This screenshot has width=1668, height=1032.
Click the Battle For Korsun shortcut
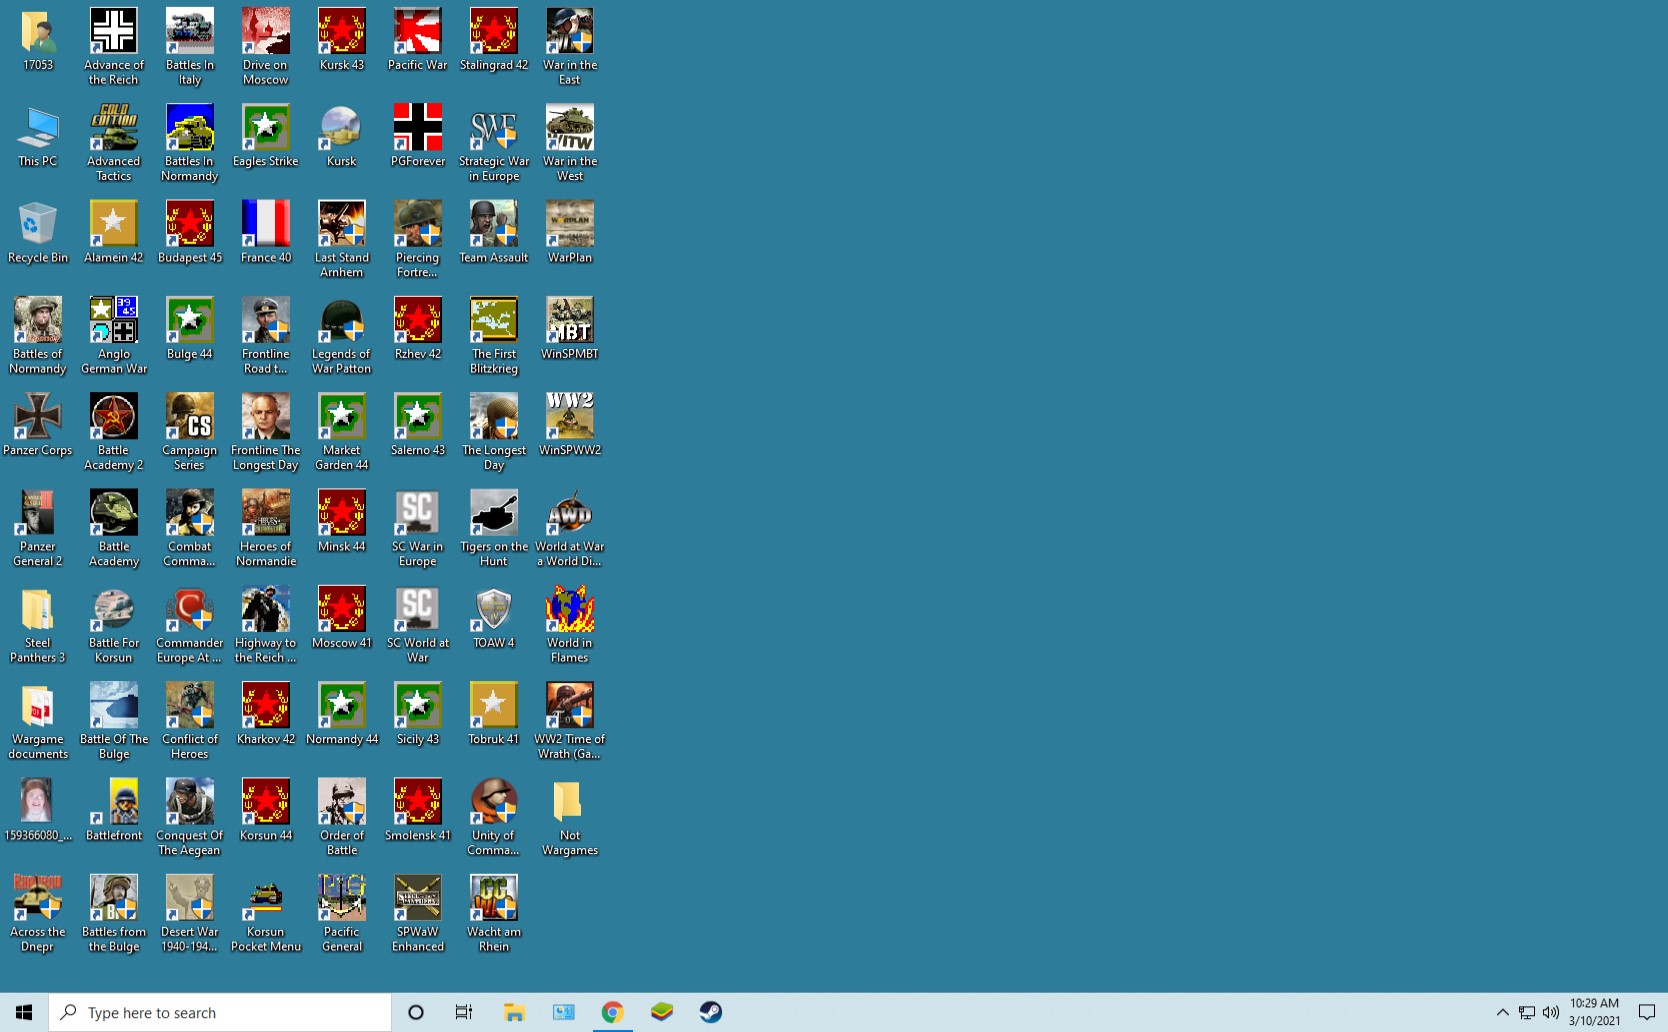pyautogui.click(x=114, y=610)
